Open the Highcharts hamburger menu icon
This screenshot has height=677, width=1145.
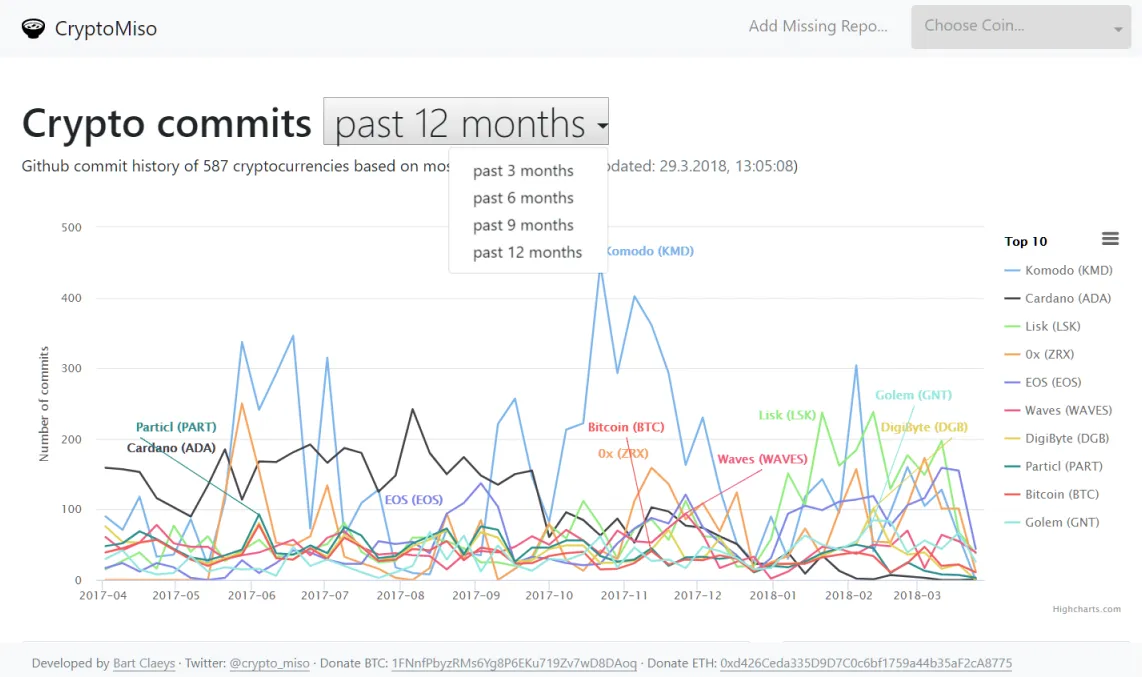pos(1110,239)
